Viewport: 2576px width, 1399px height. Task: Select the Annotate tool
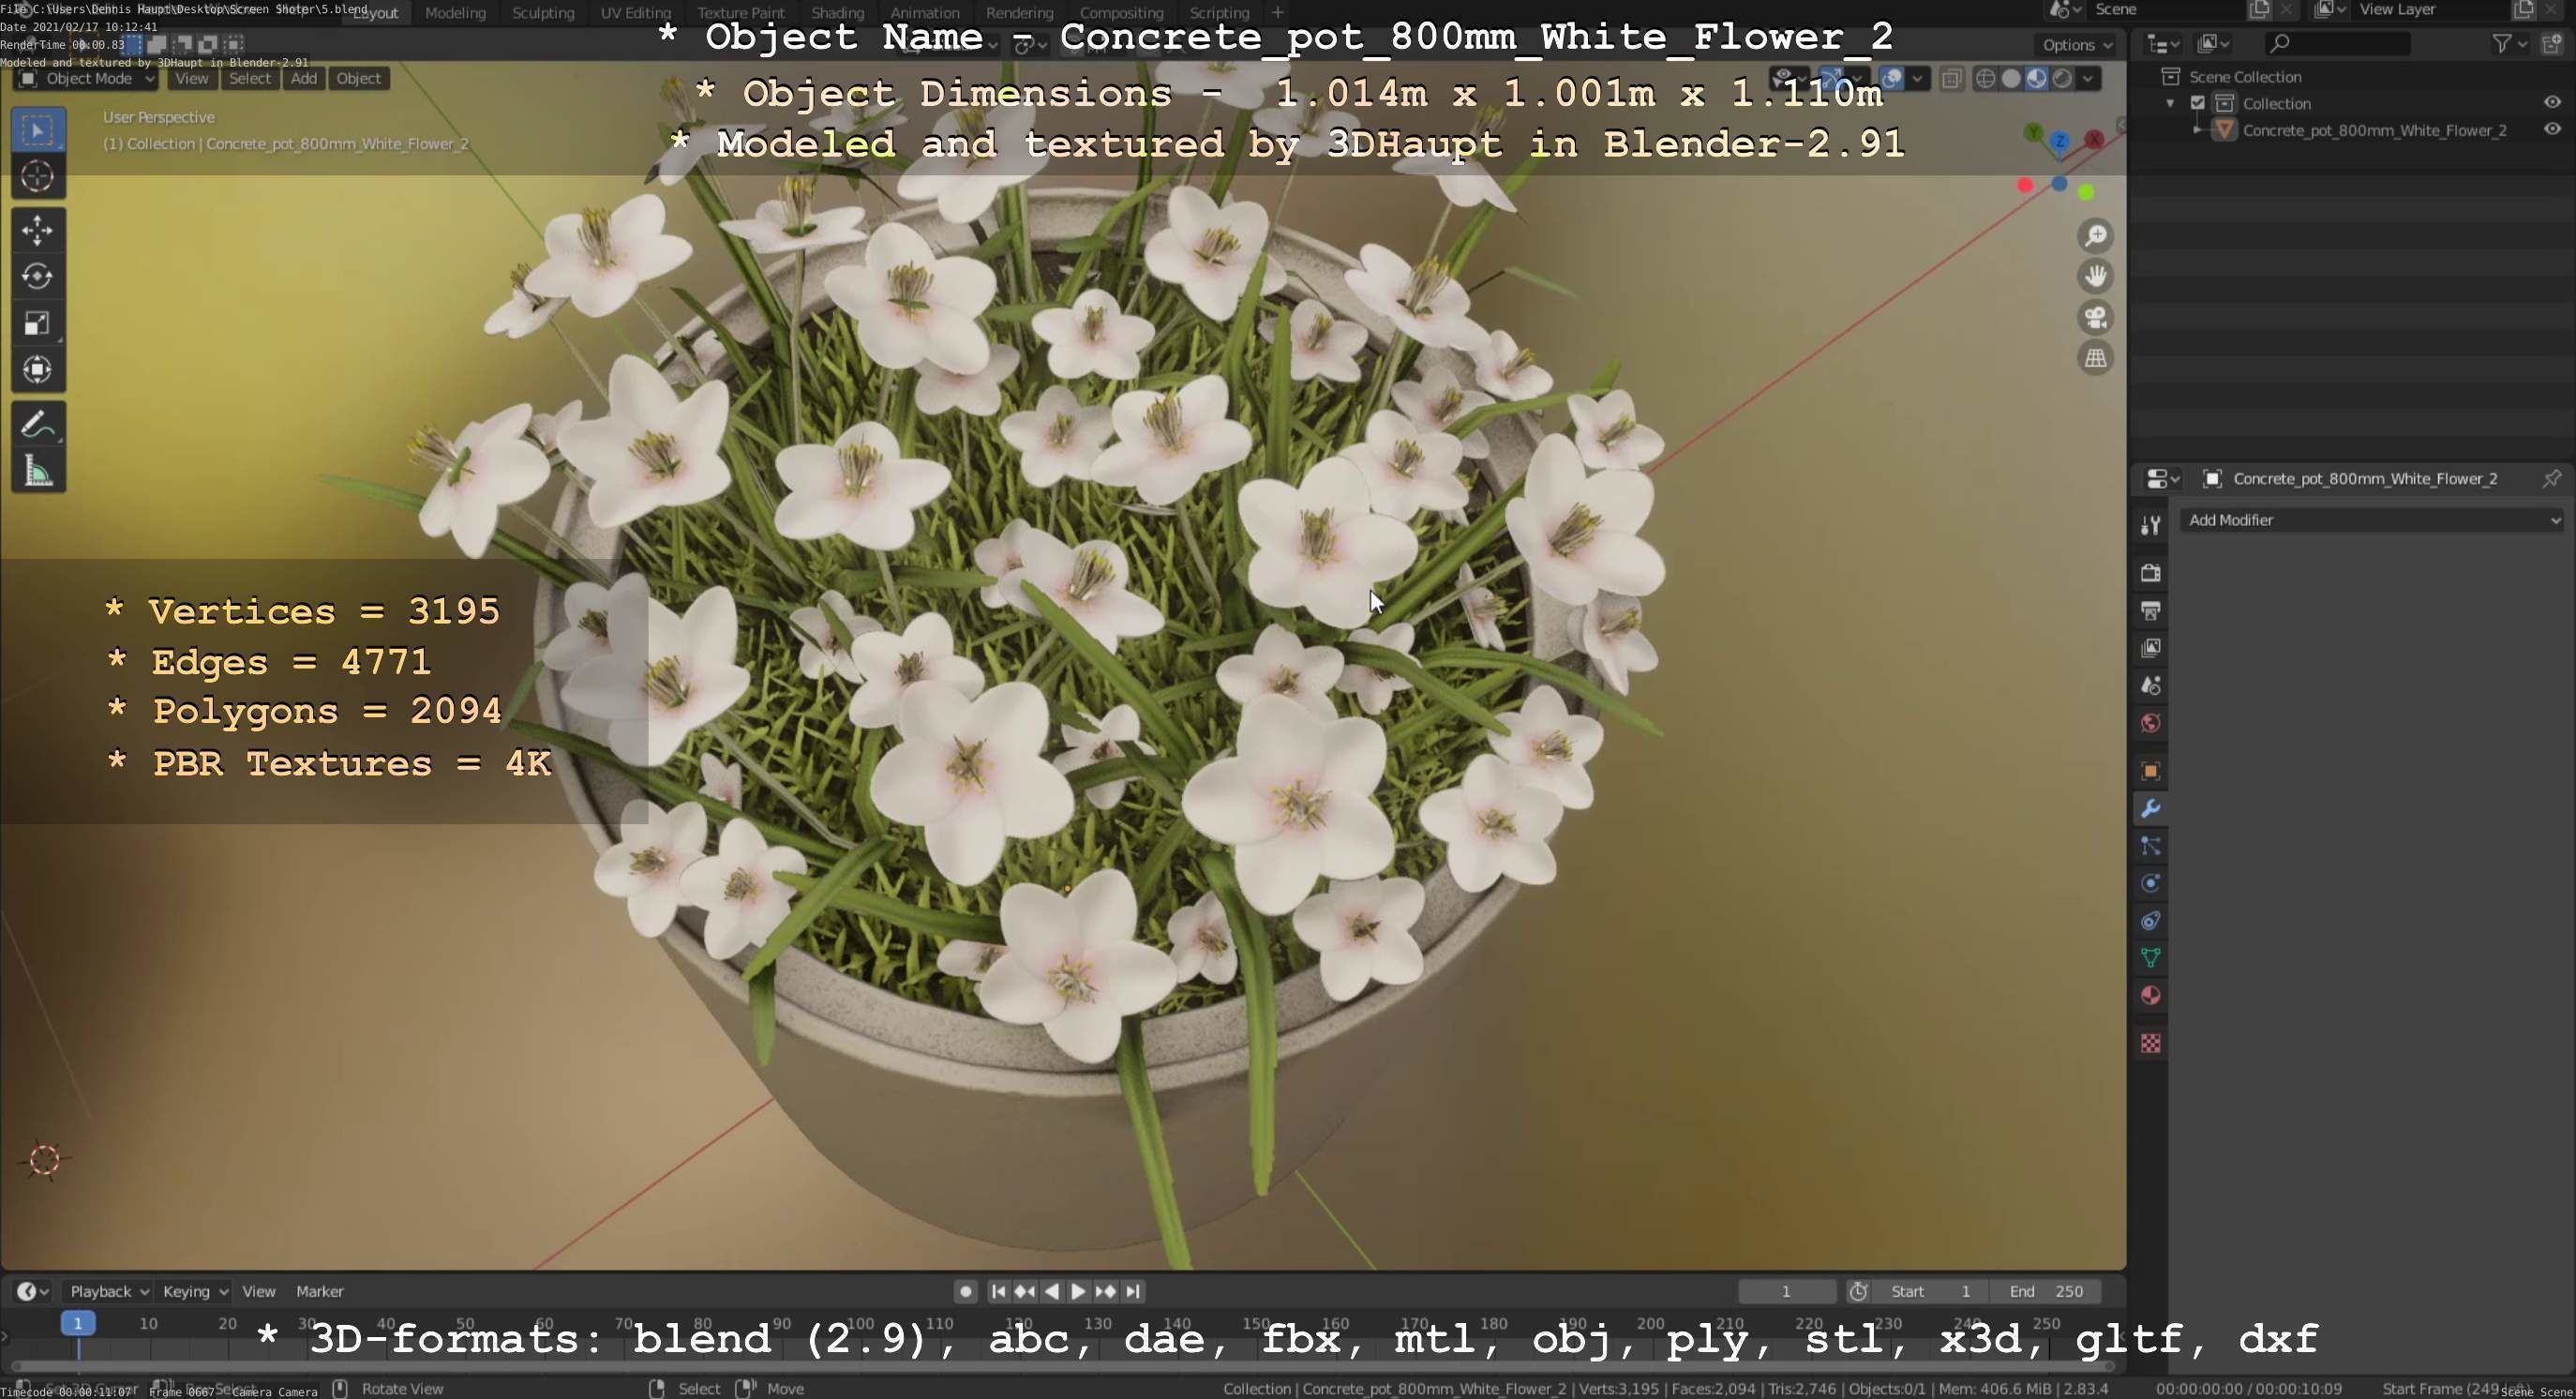[38, 425]
